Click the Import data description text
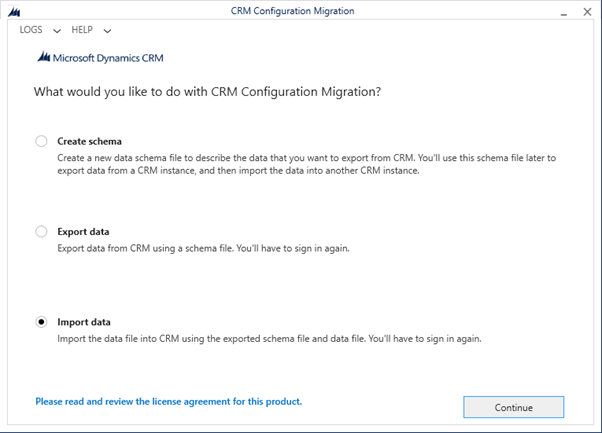Screen dimensions: 602x433 click(269, 339)
